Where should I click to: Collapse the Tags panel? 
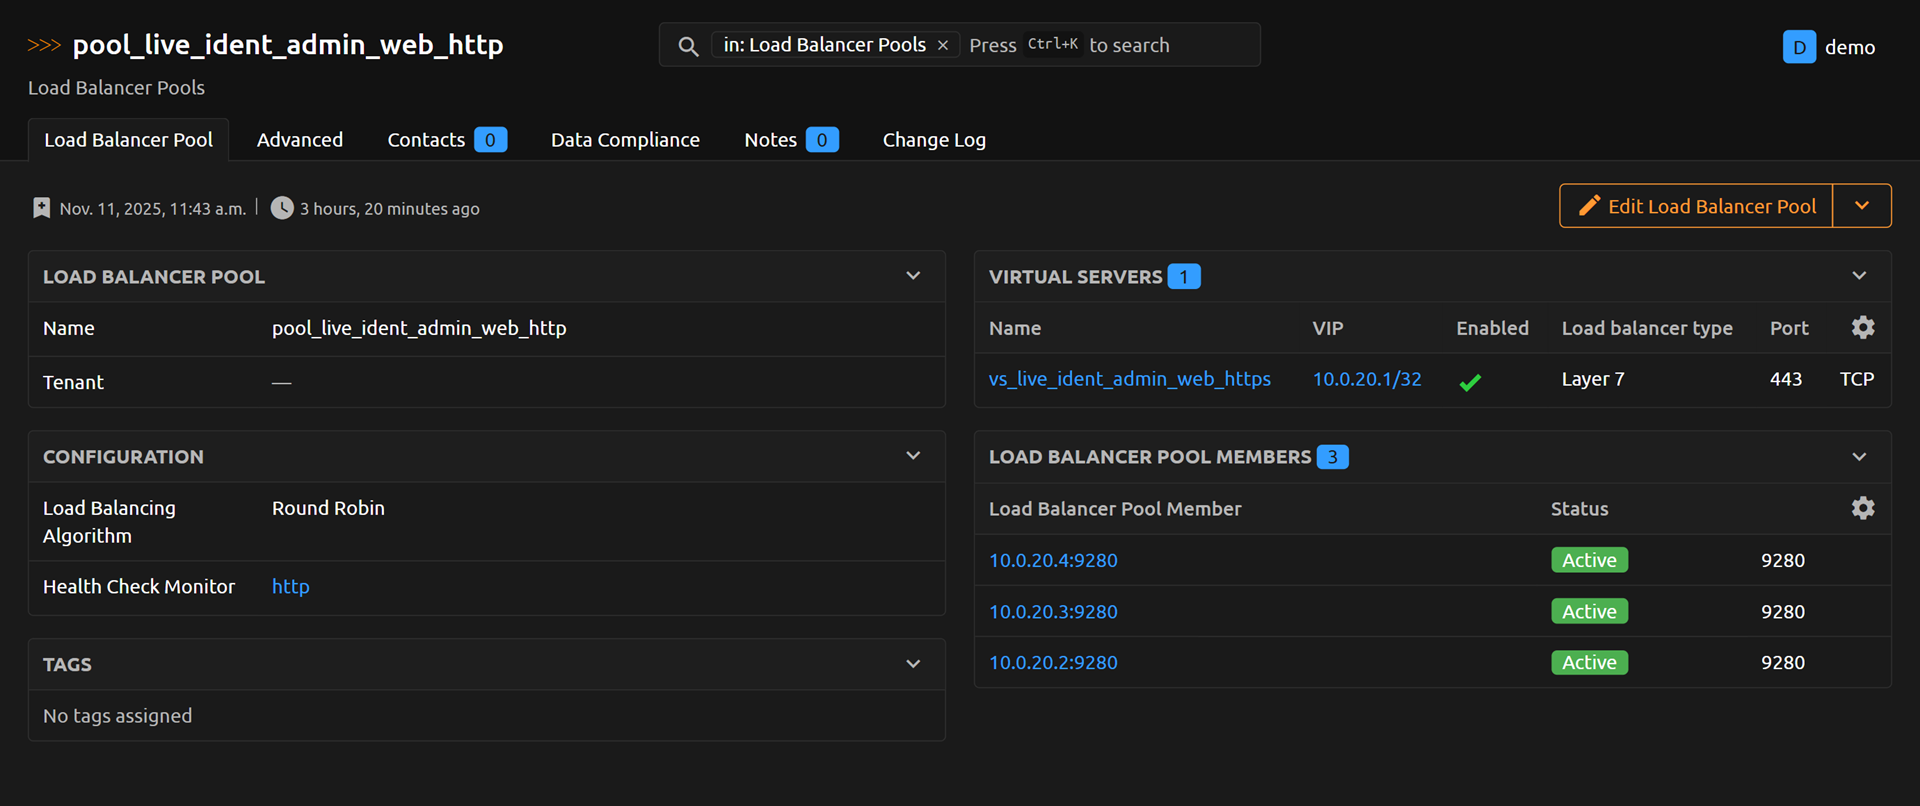click(913, 664)
